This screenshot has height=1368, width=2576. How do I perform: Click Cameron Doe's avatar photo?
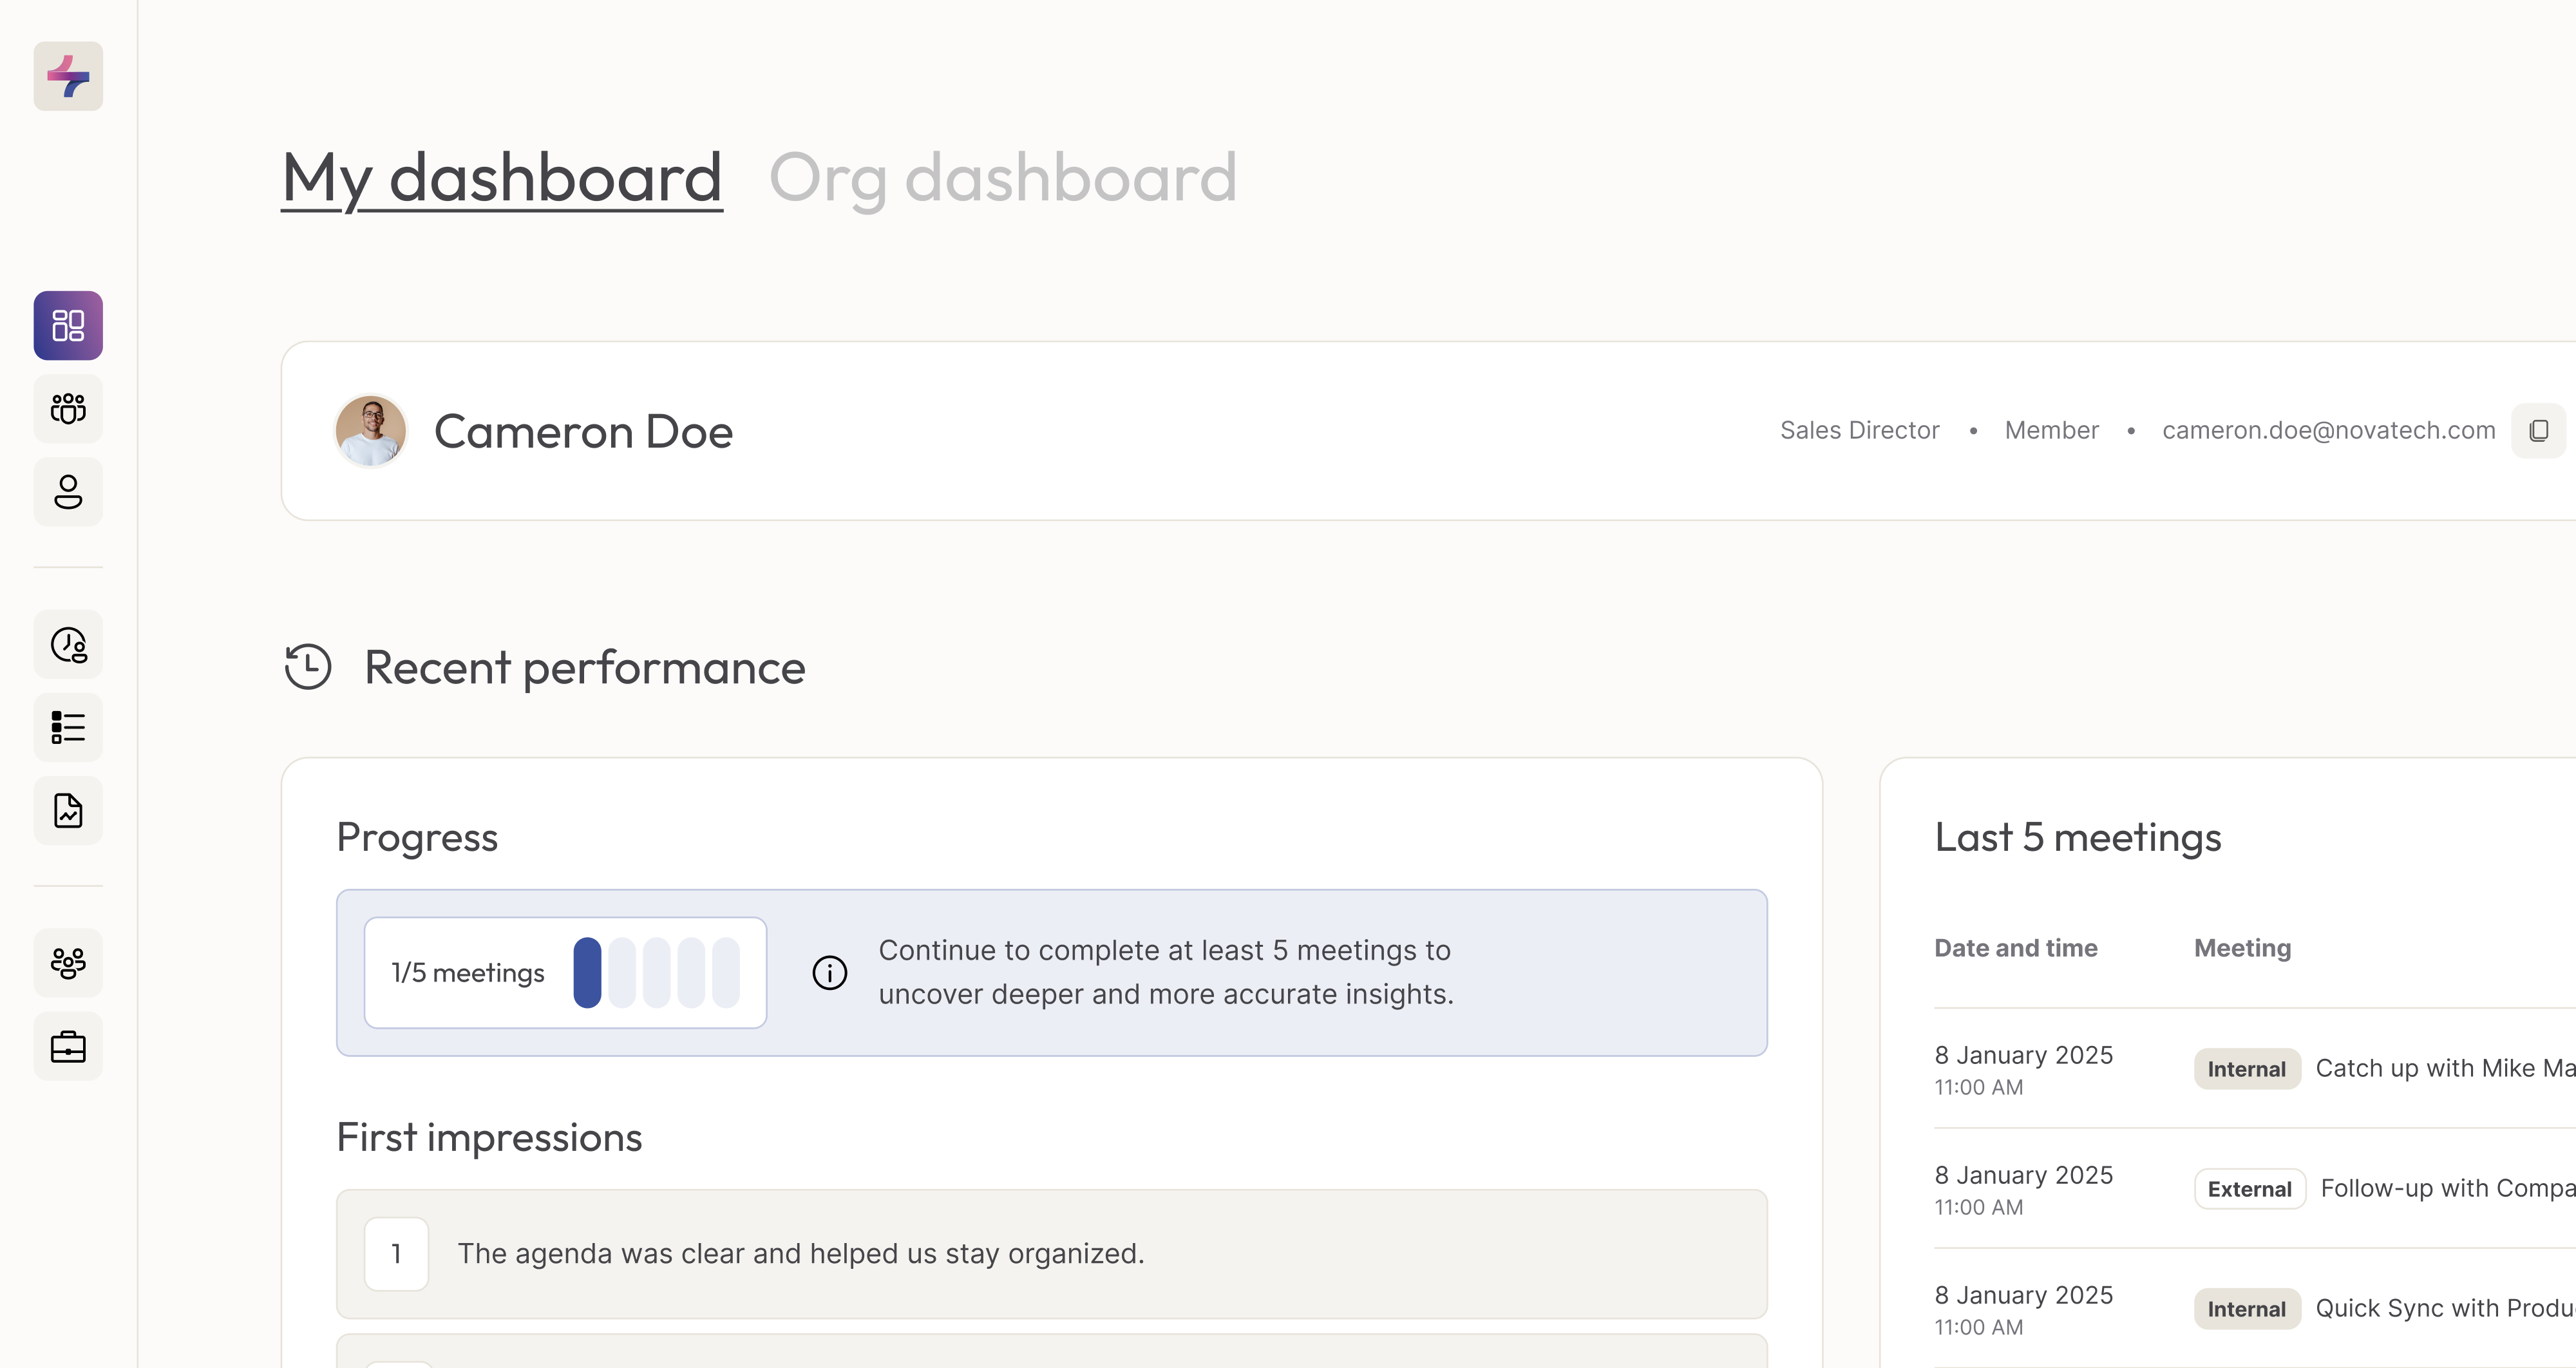[x=371, y=431]
